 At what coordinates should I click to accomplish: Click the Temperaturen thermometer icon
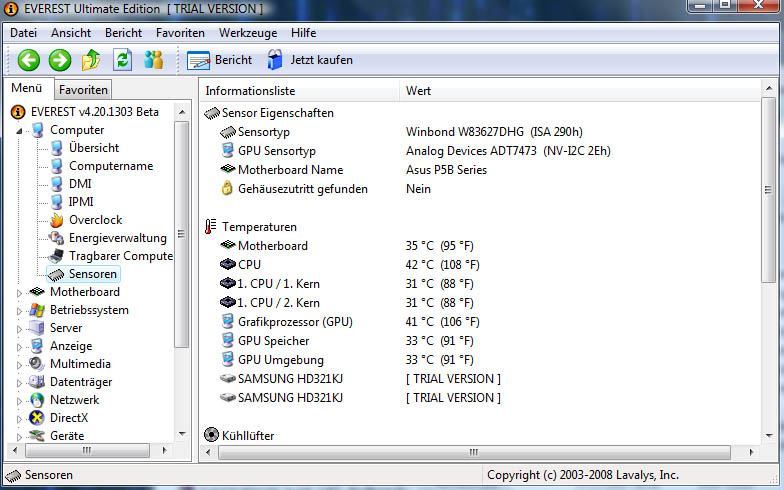click(210, 226)
